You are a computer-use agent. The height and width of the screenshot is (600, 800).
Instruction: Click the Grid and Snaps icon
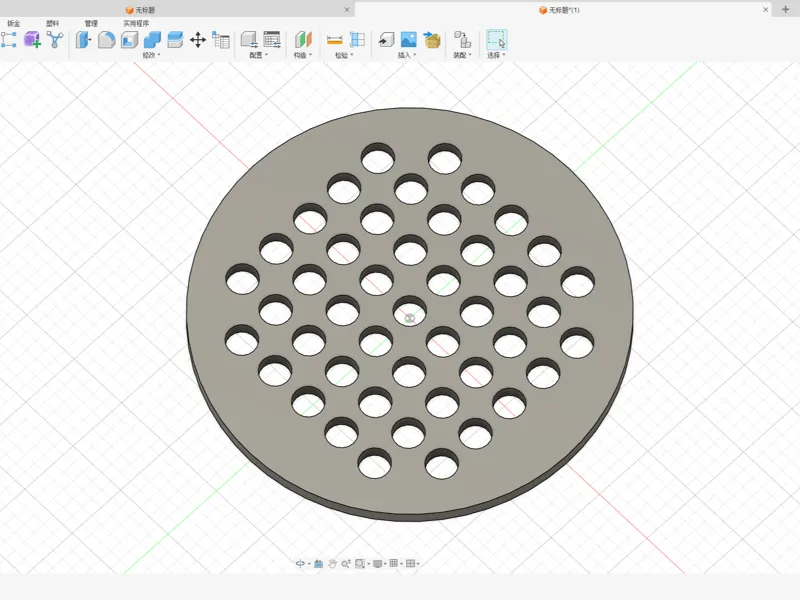click(393, 563)
